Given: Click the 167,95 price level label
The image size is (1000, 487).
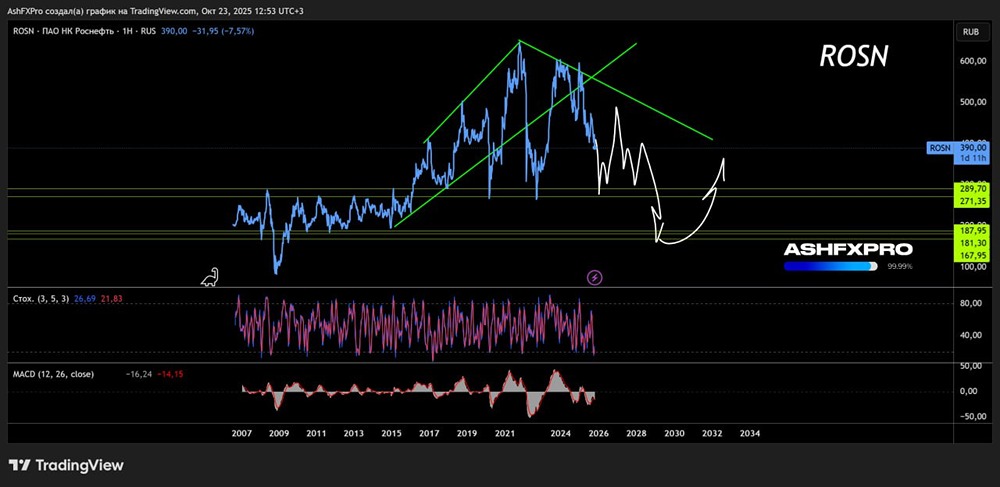Looking at the screenshot, I should [972, 256].
